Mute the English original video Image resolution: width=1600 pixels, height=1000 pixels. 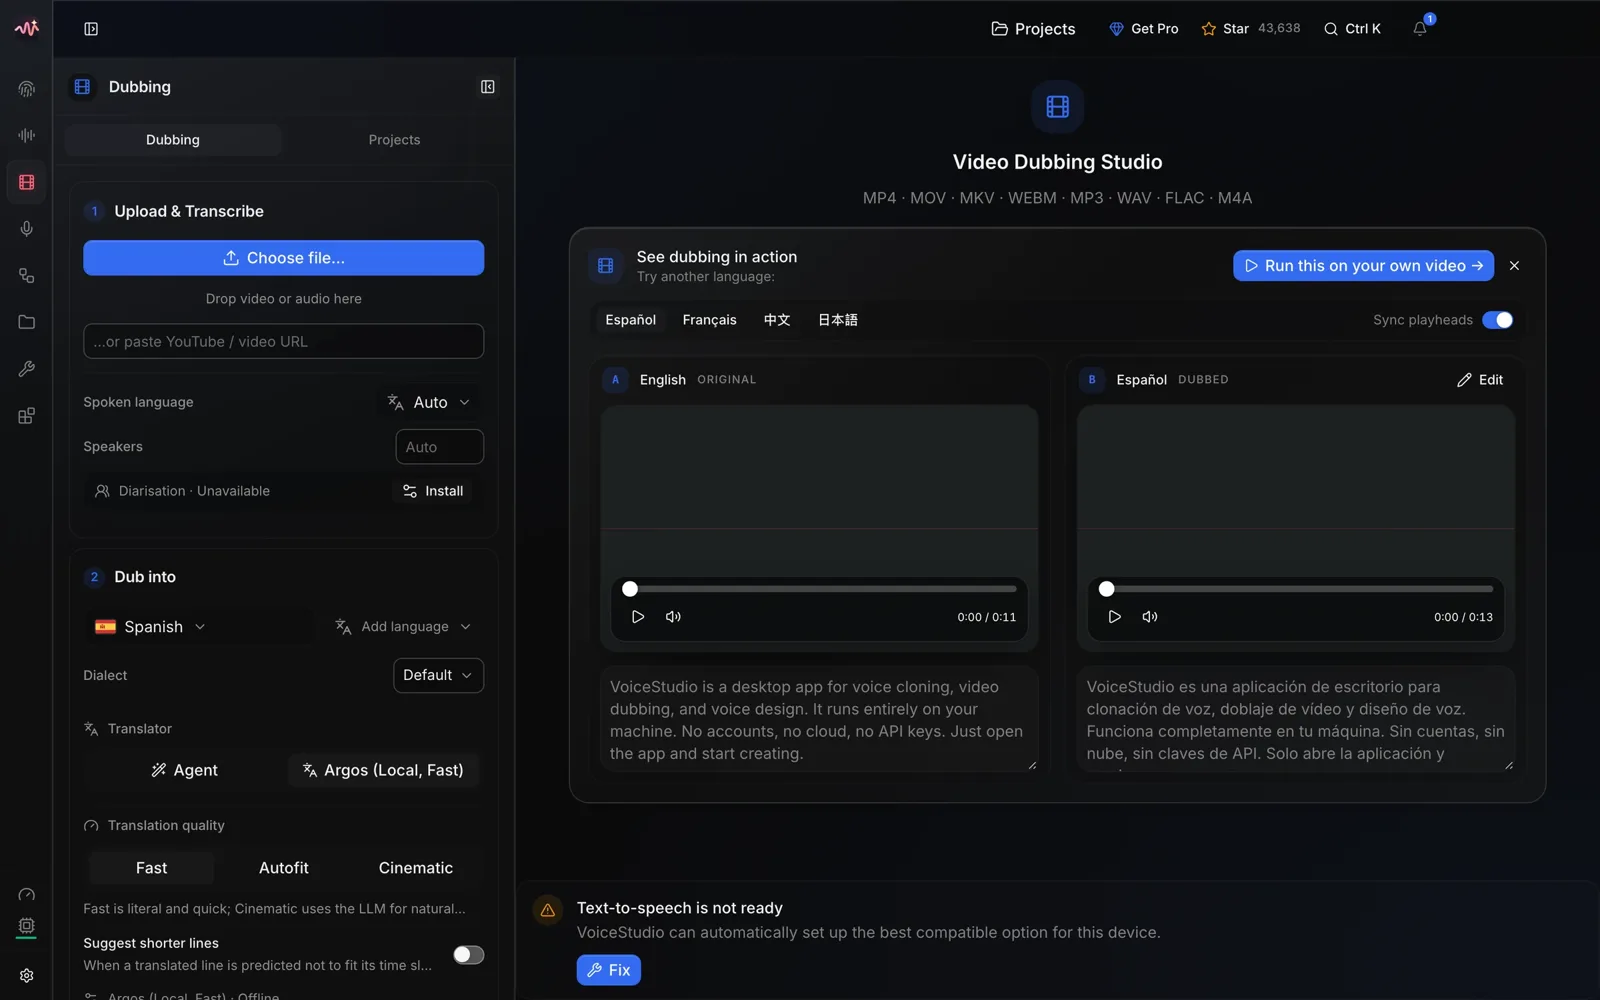(x=673, y=617)
